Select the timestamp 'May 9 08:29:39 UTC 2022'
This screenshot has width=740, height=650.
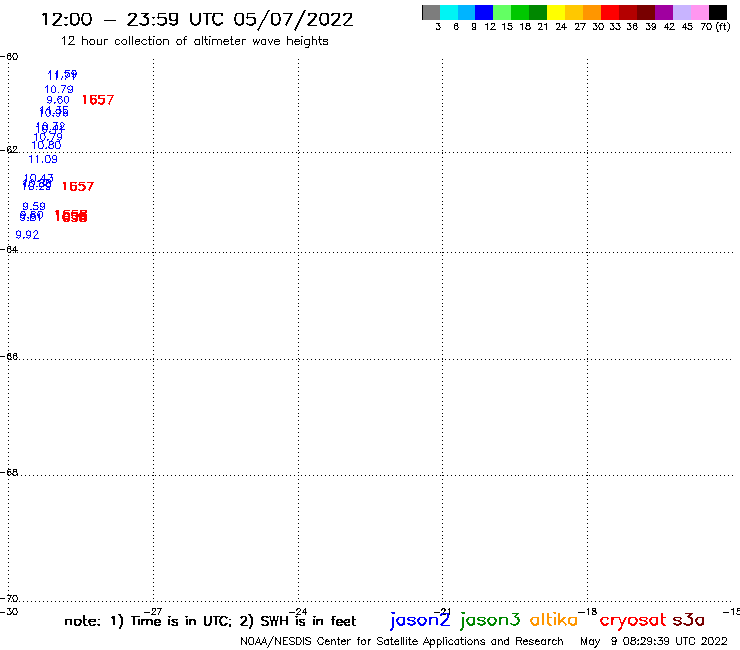654,642
